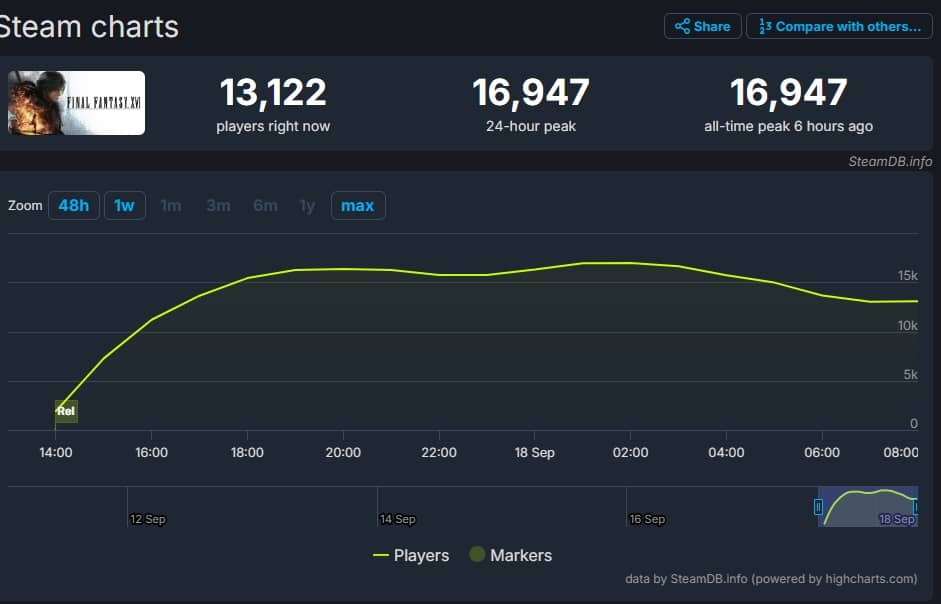Click the SteamDB.info credit text
941x604 pixels.
890,162
